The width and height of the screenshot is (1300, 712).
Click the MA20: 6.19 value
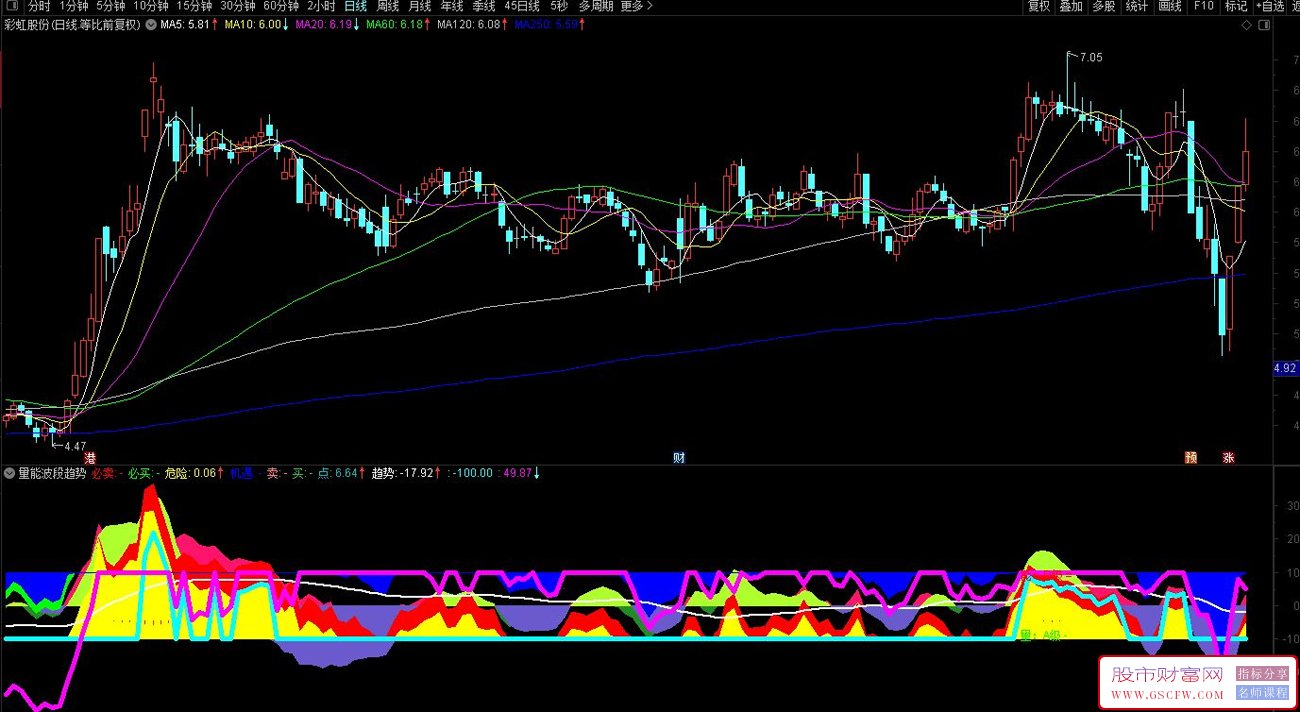click(x=324, y=25)
